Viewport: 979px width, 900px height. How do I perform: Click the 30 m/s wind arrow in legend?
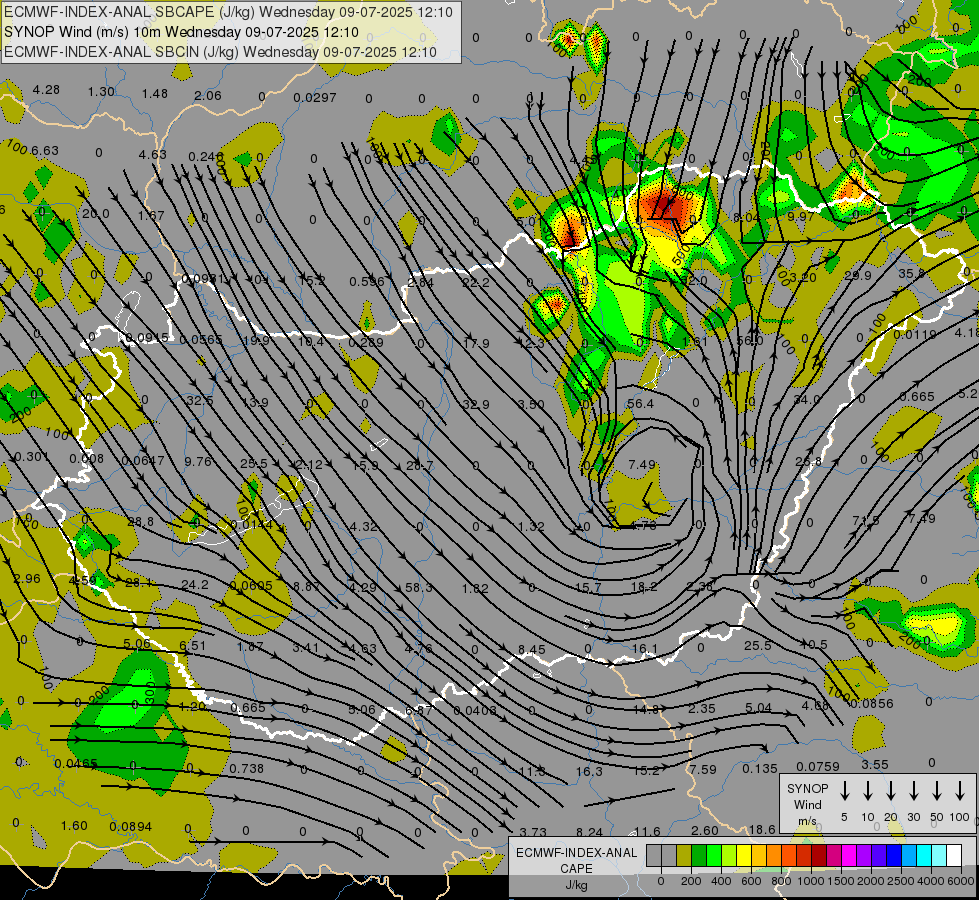914,791
